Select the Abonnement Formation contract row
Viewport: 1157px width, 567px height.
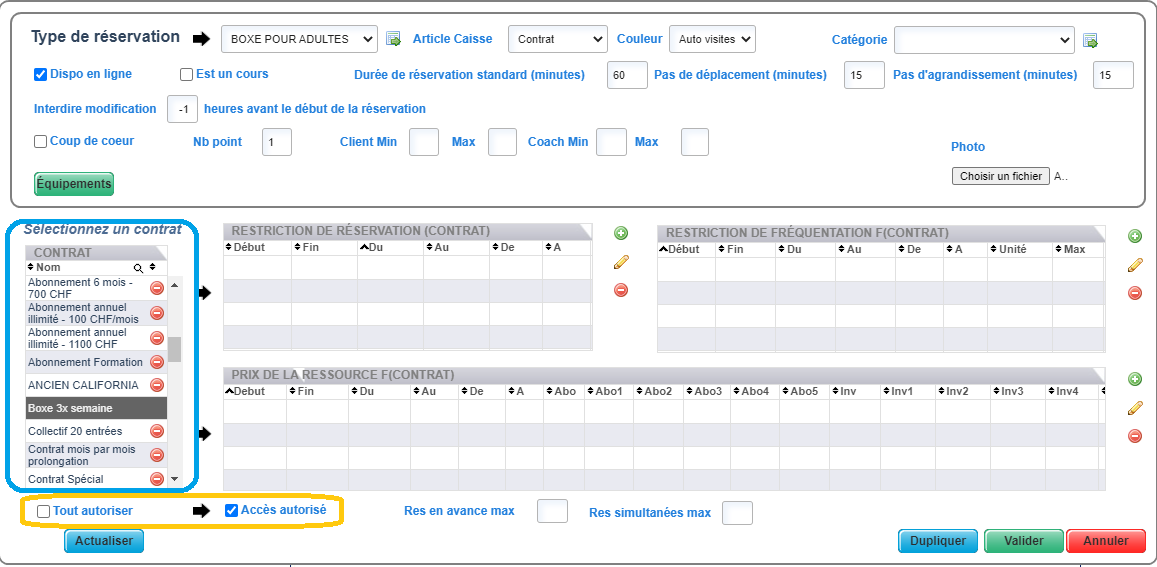coord(85,362)
